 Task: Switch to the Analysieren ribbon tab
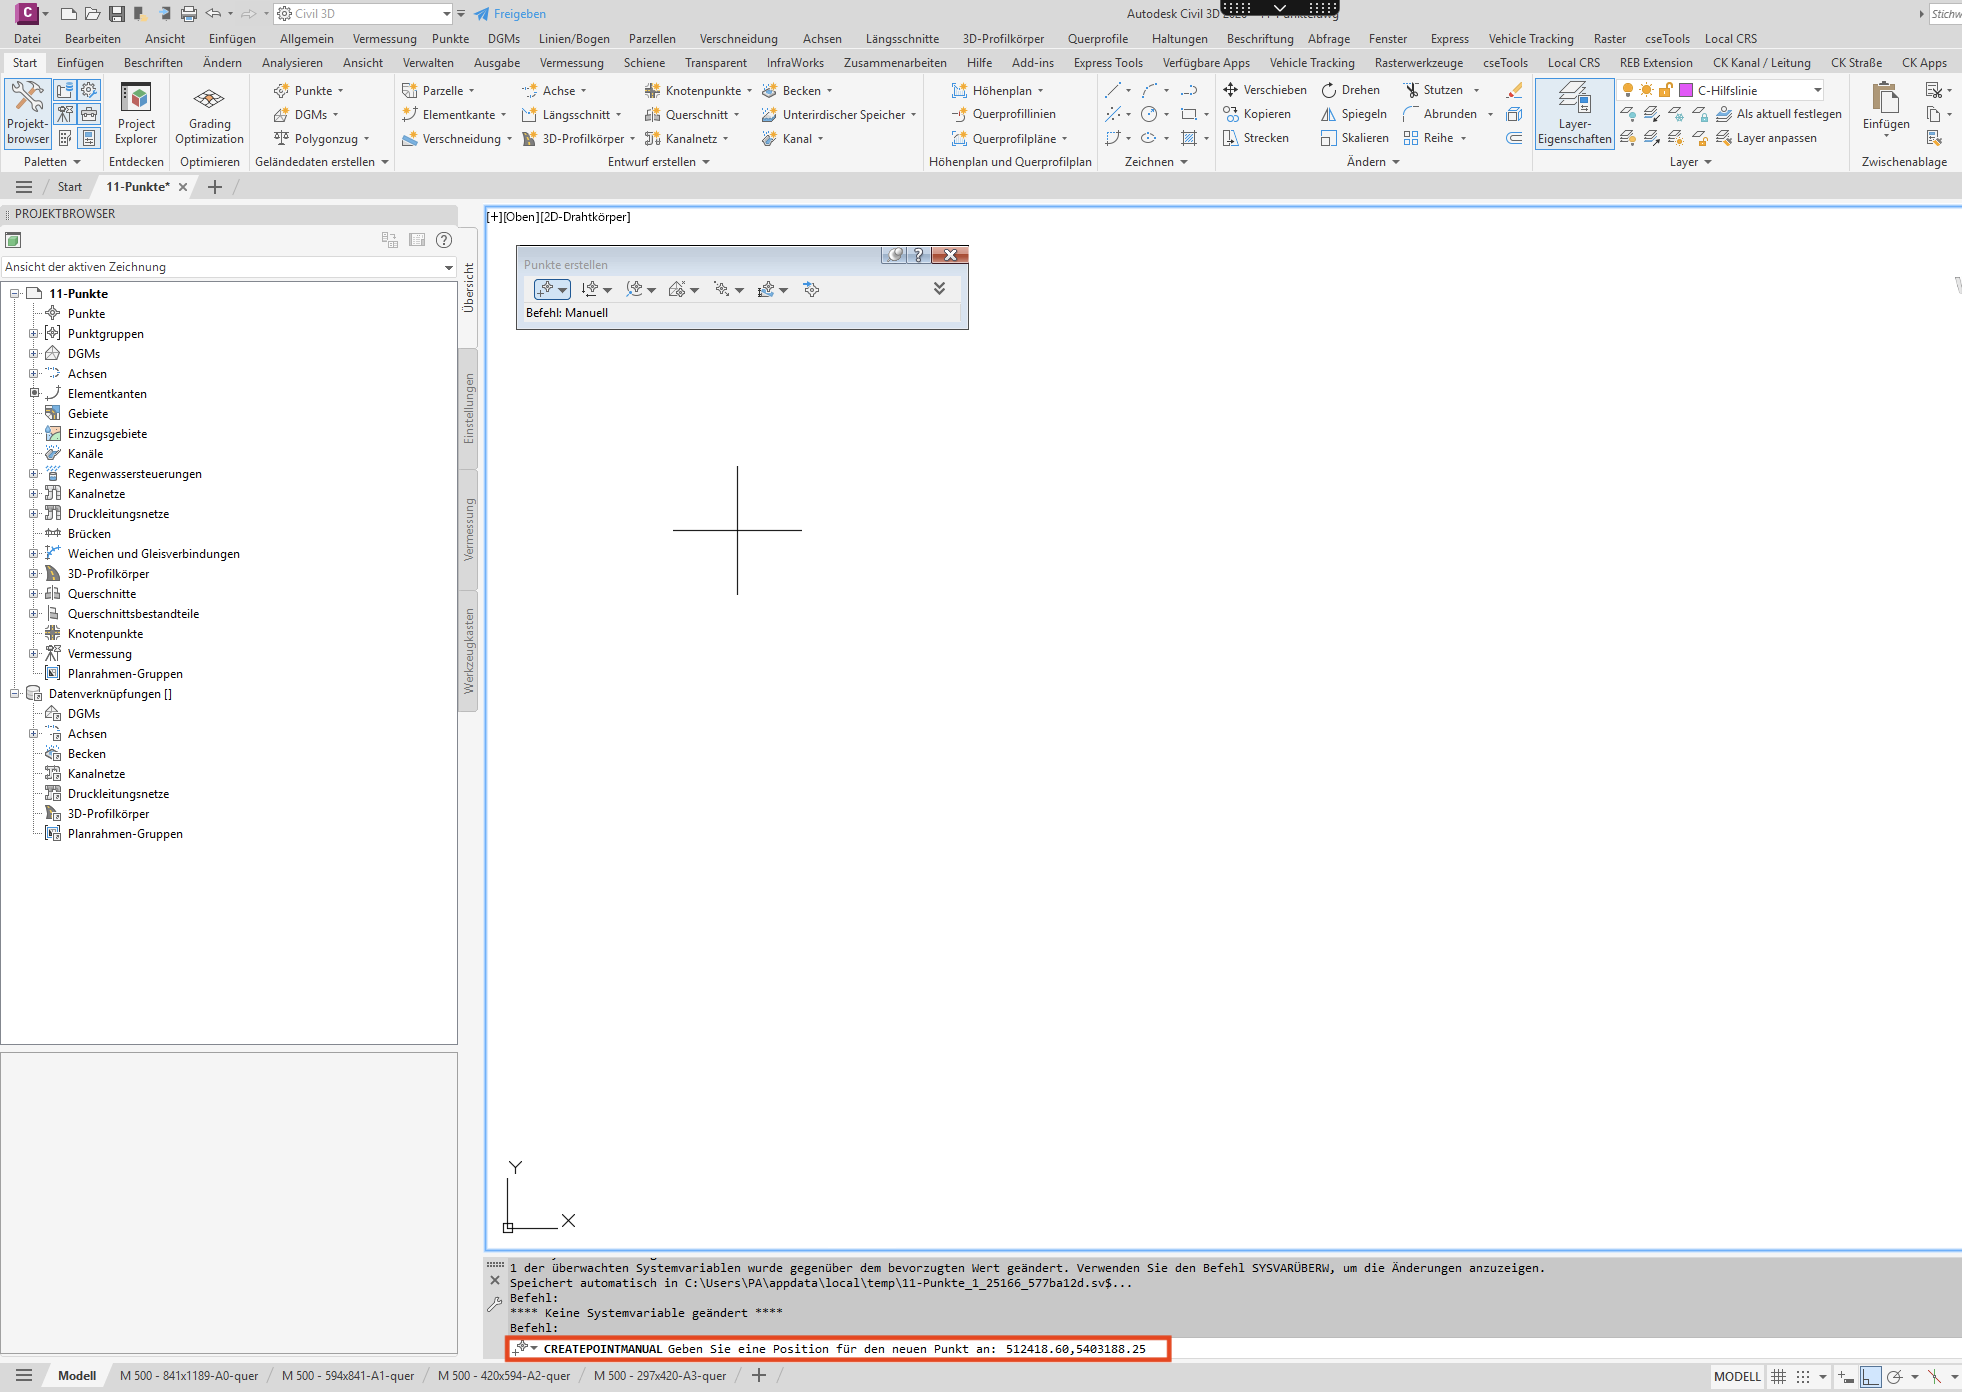click(x=292, y=63)
